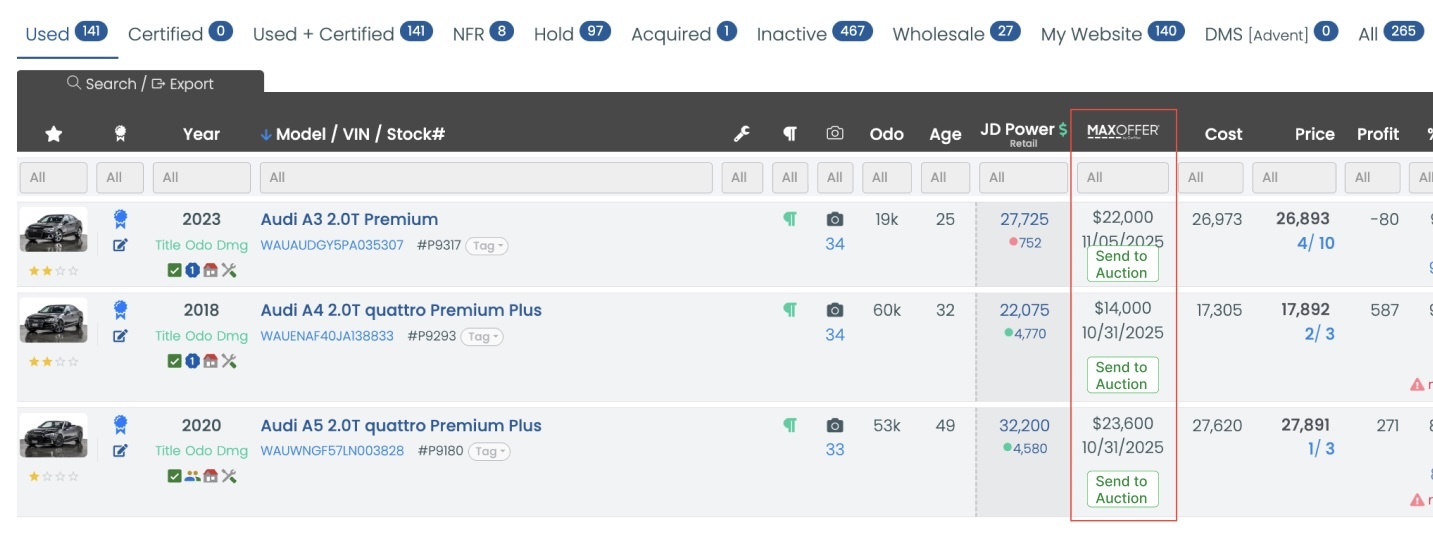Click the red warning triangle on Audi A5 row
Image resolution: width=1433 pixels, height=548 pixels.
(x=1417, y=499)
